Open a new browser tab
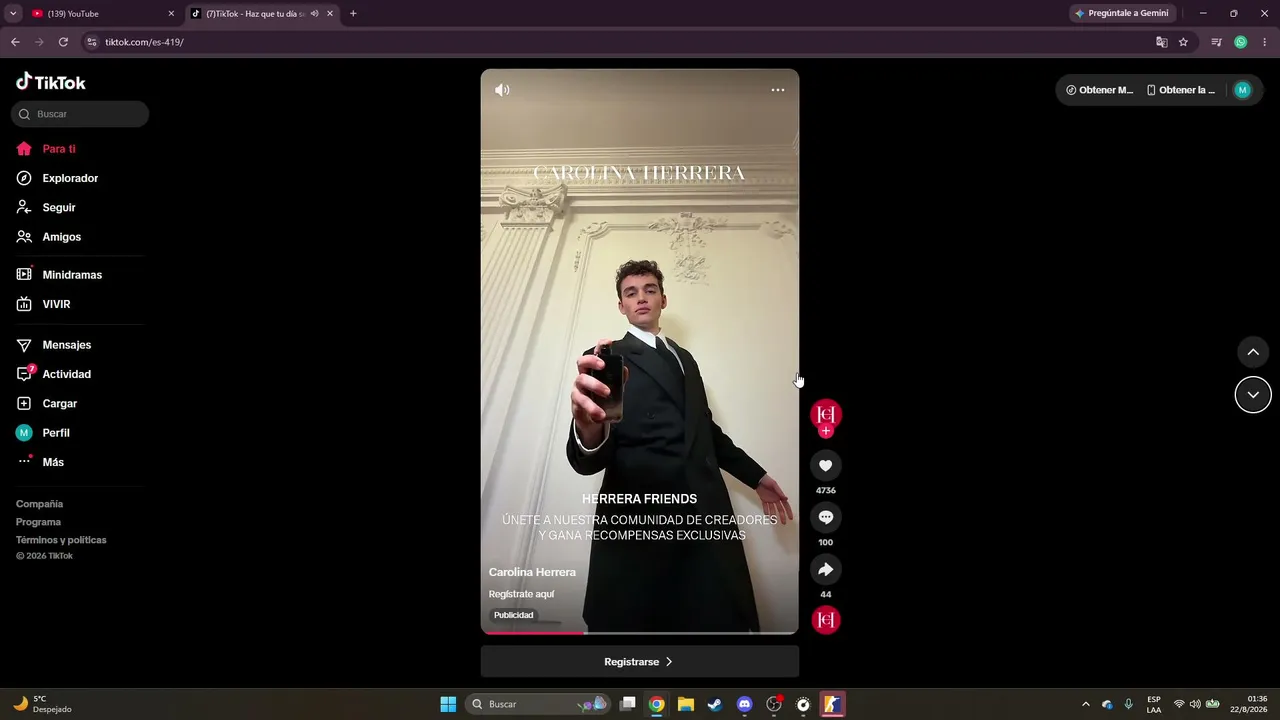 click(353, 14)
